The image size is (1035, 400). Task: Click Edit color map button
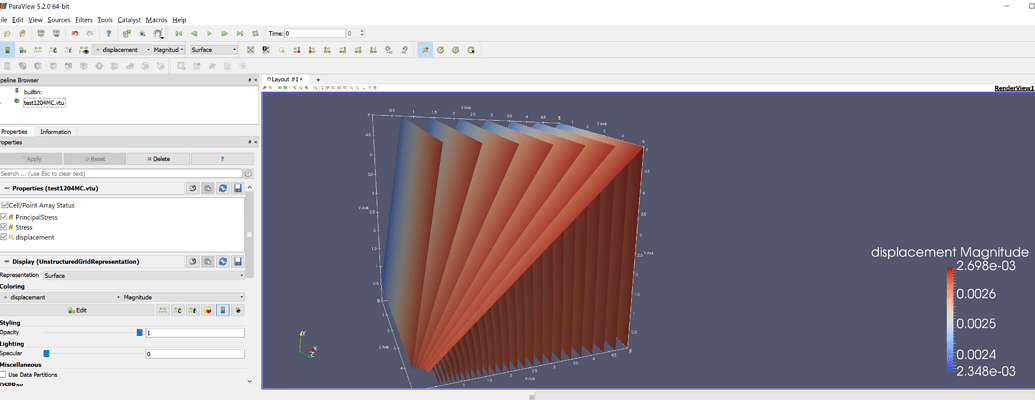(x=77, y=310)
